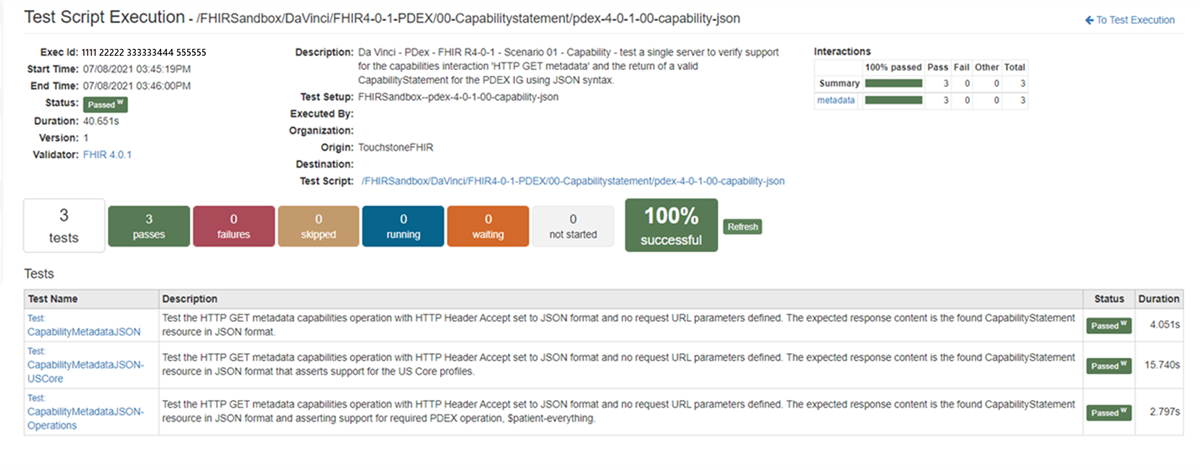This screenshot has height=470, width=1200.
Task: Click Passed badge for CapabilityMetadataJSON-USCore row
Action: click(x=1108, y=366)
